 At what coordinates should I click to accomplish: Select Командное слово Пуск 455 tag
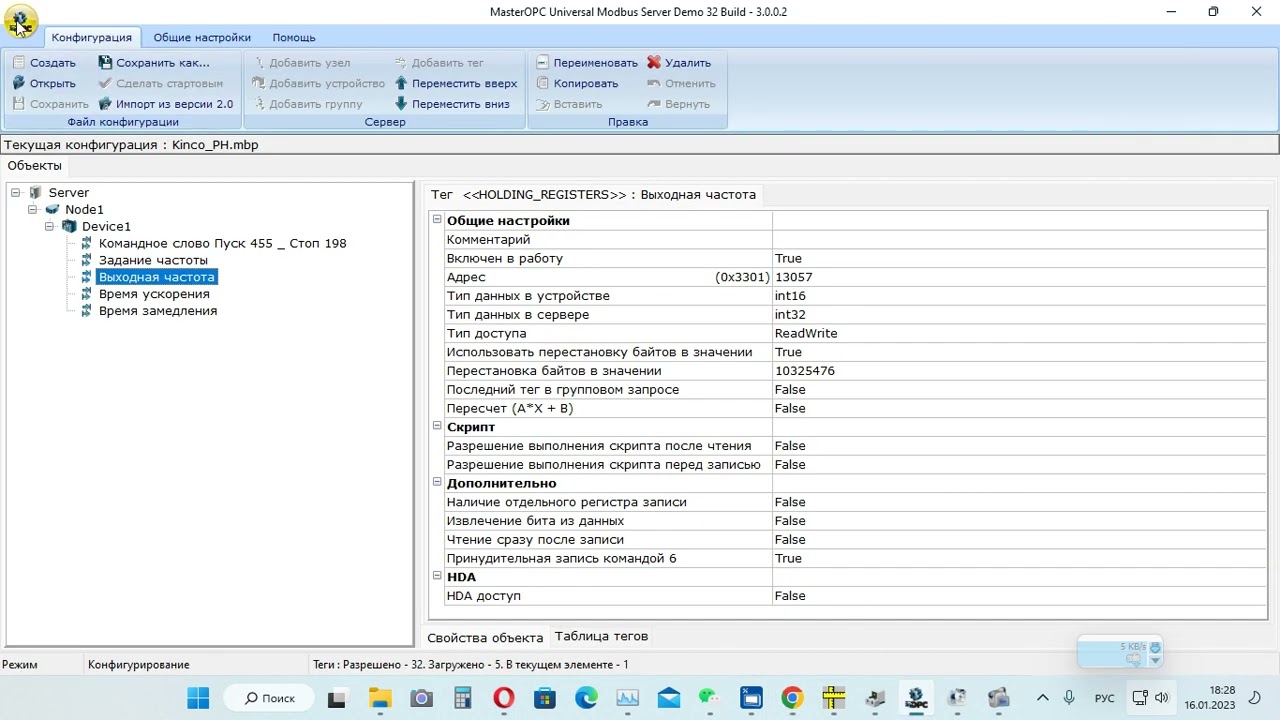pos(222,243)
